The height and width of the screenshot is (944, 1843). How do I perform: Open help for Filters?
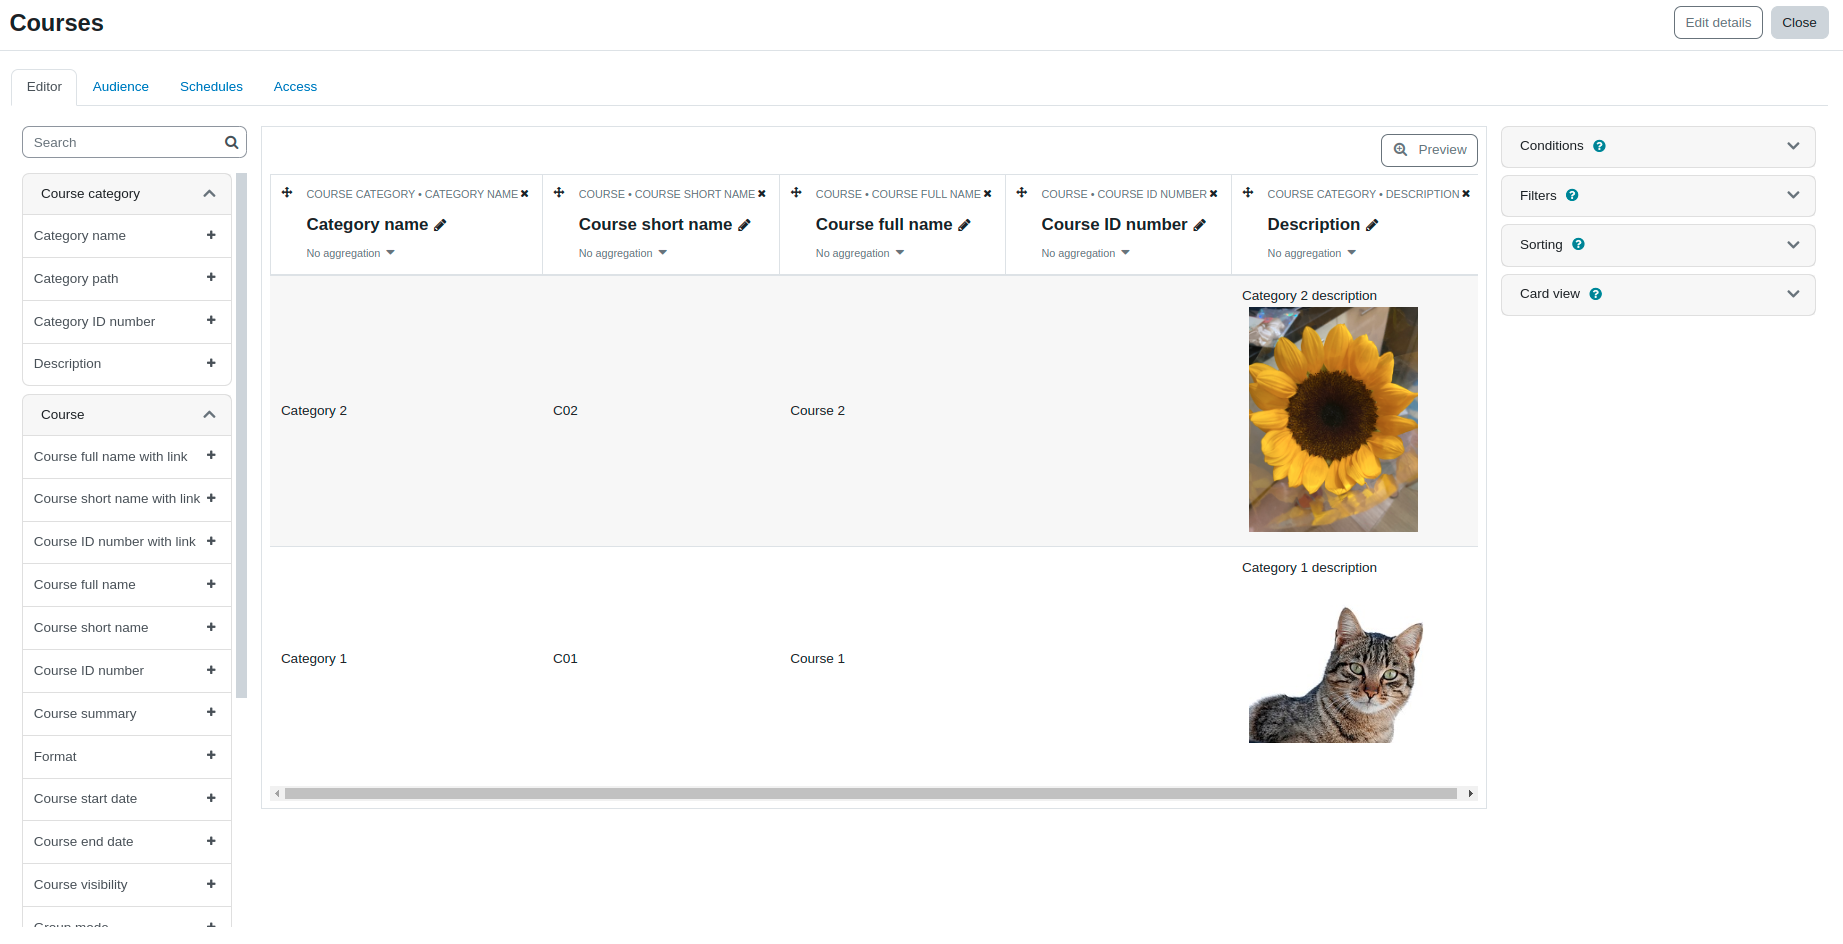[1572, 196]
